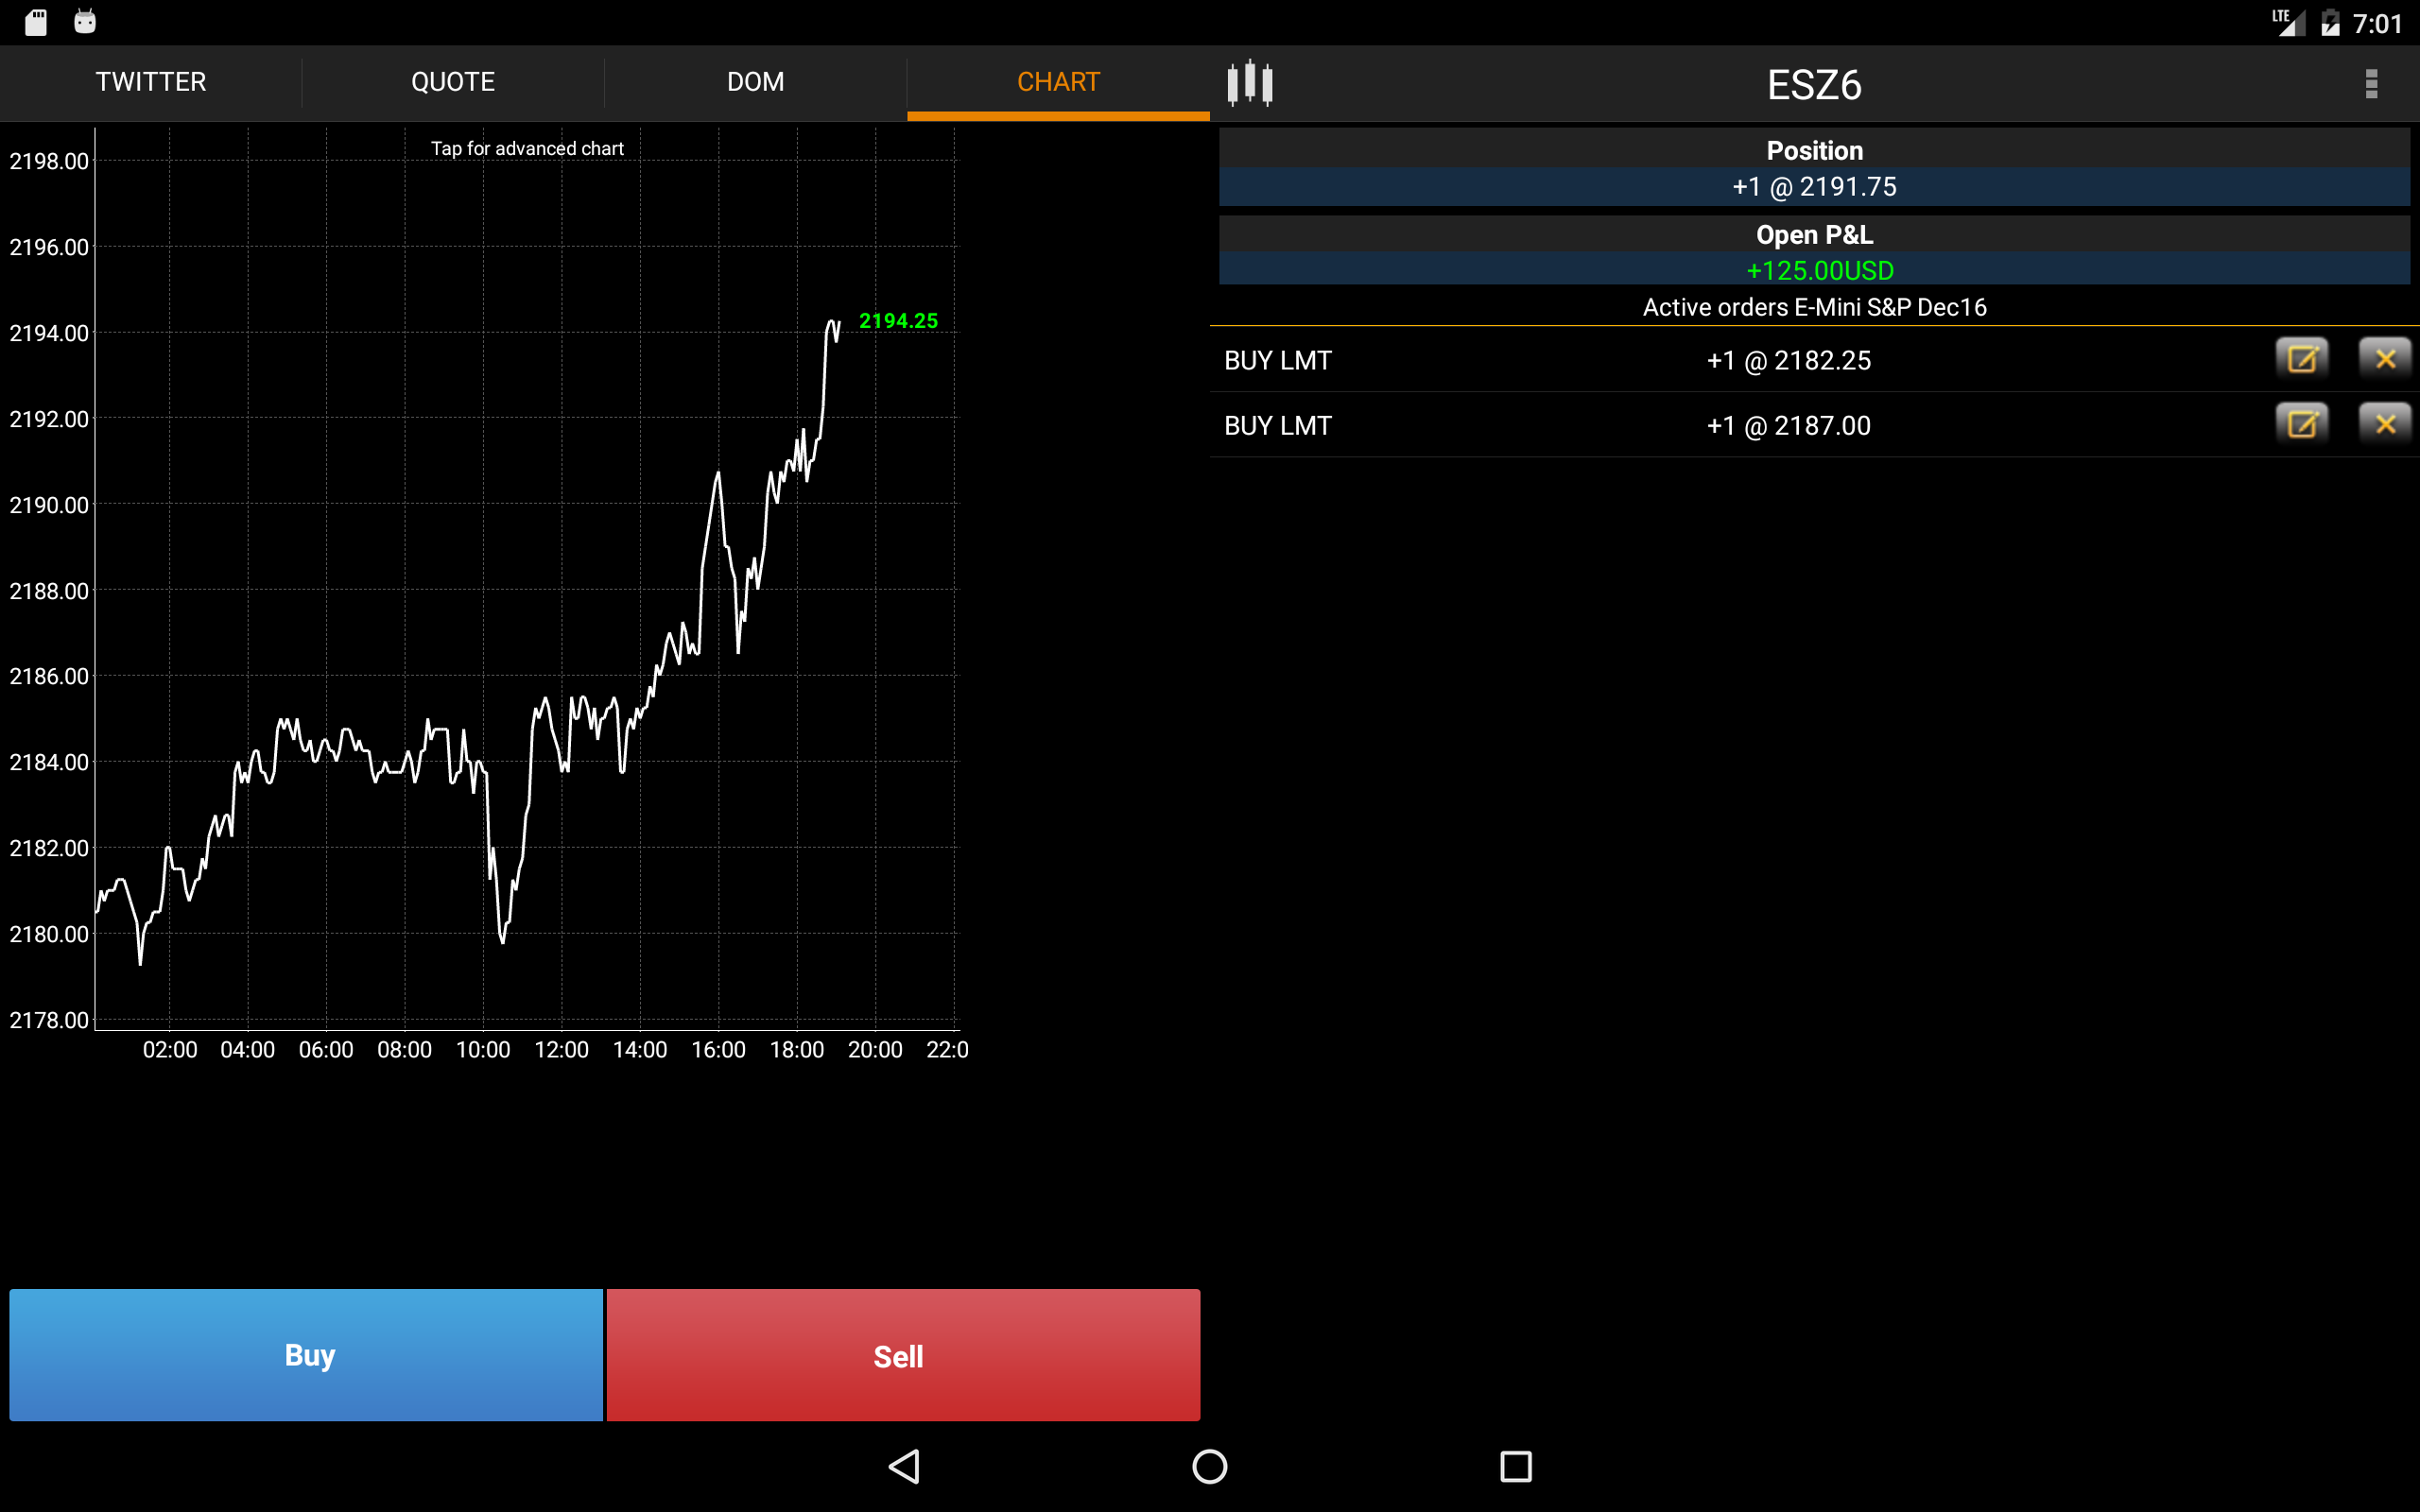The width and height of the screenshot is (2420, 1512).
Task: Switch to the TWITTER tab
Action: [151, 82]
